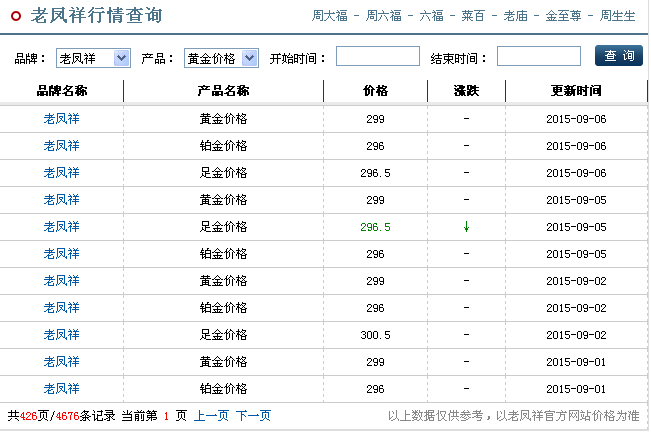The image size is (651, 433).
Task: Click the 老凤祥行情查询 page title
Action: coord(96,16)
